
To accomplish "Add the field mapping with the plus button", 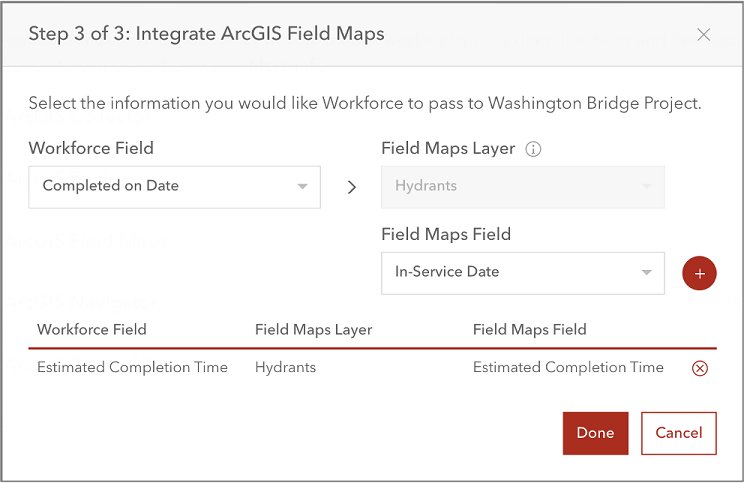I will pyautogui.click(x=699, y=273).
